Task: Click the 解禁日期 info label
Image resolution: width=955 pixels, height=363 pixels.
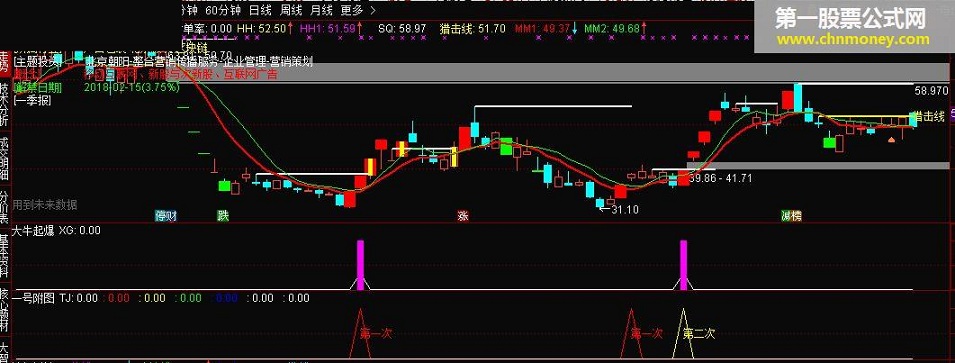Action: click(x=38, y=87)
